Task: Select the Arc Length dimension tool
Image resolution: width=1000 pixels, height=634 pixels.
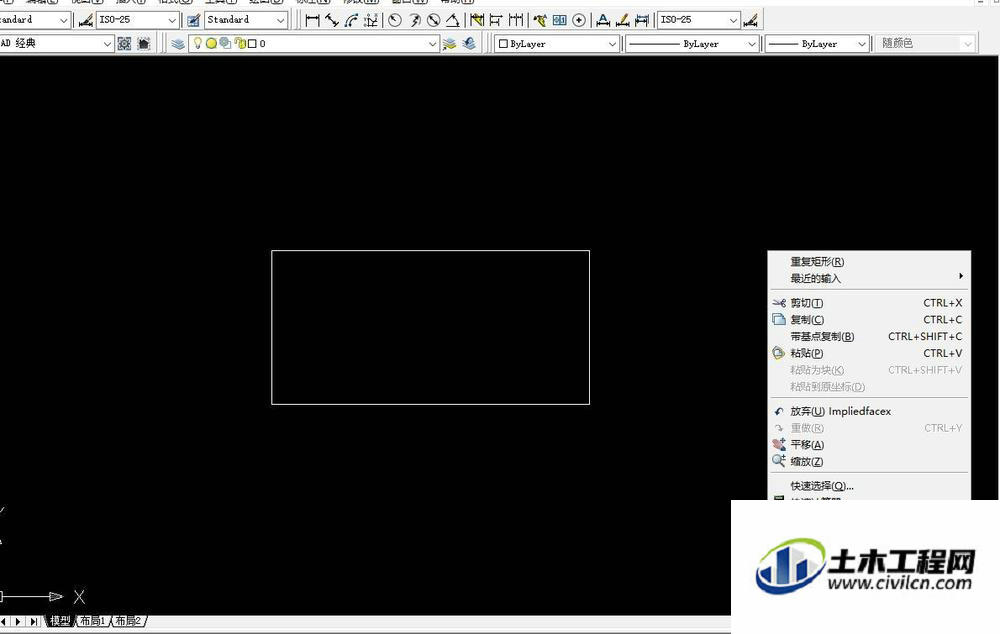Action: click(x=351, y=20)
